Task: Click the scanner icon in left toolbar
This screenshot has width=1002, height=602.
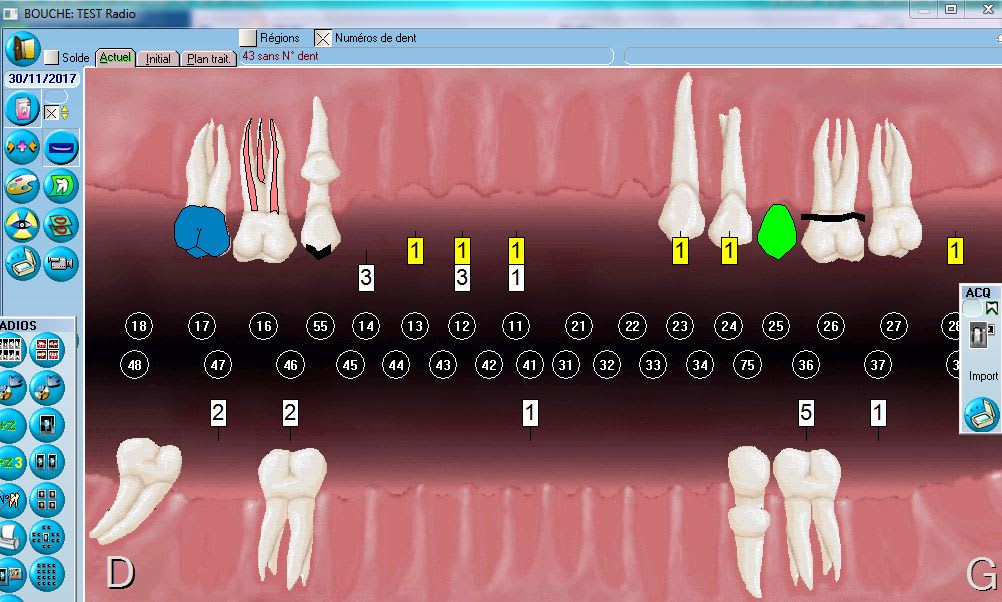Action: point(22,263)
